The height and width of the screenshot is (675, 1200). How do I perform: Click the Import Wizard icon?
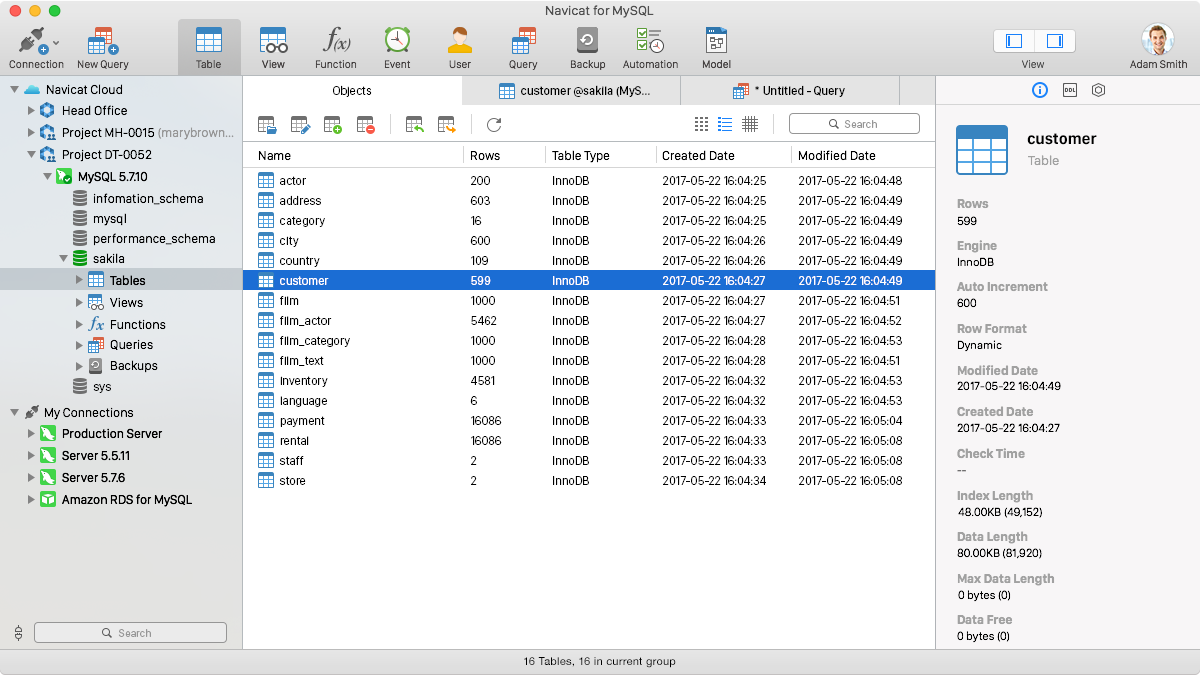click(414, 125)
